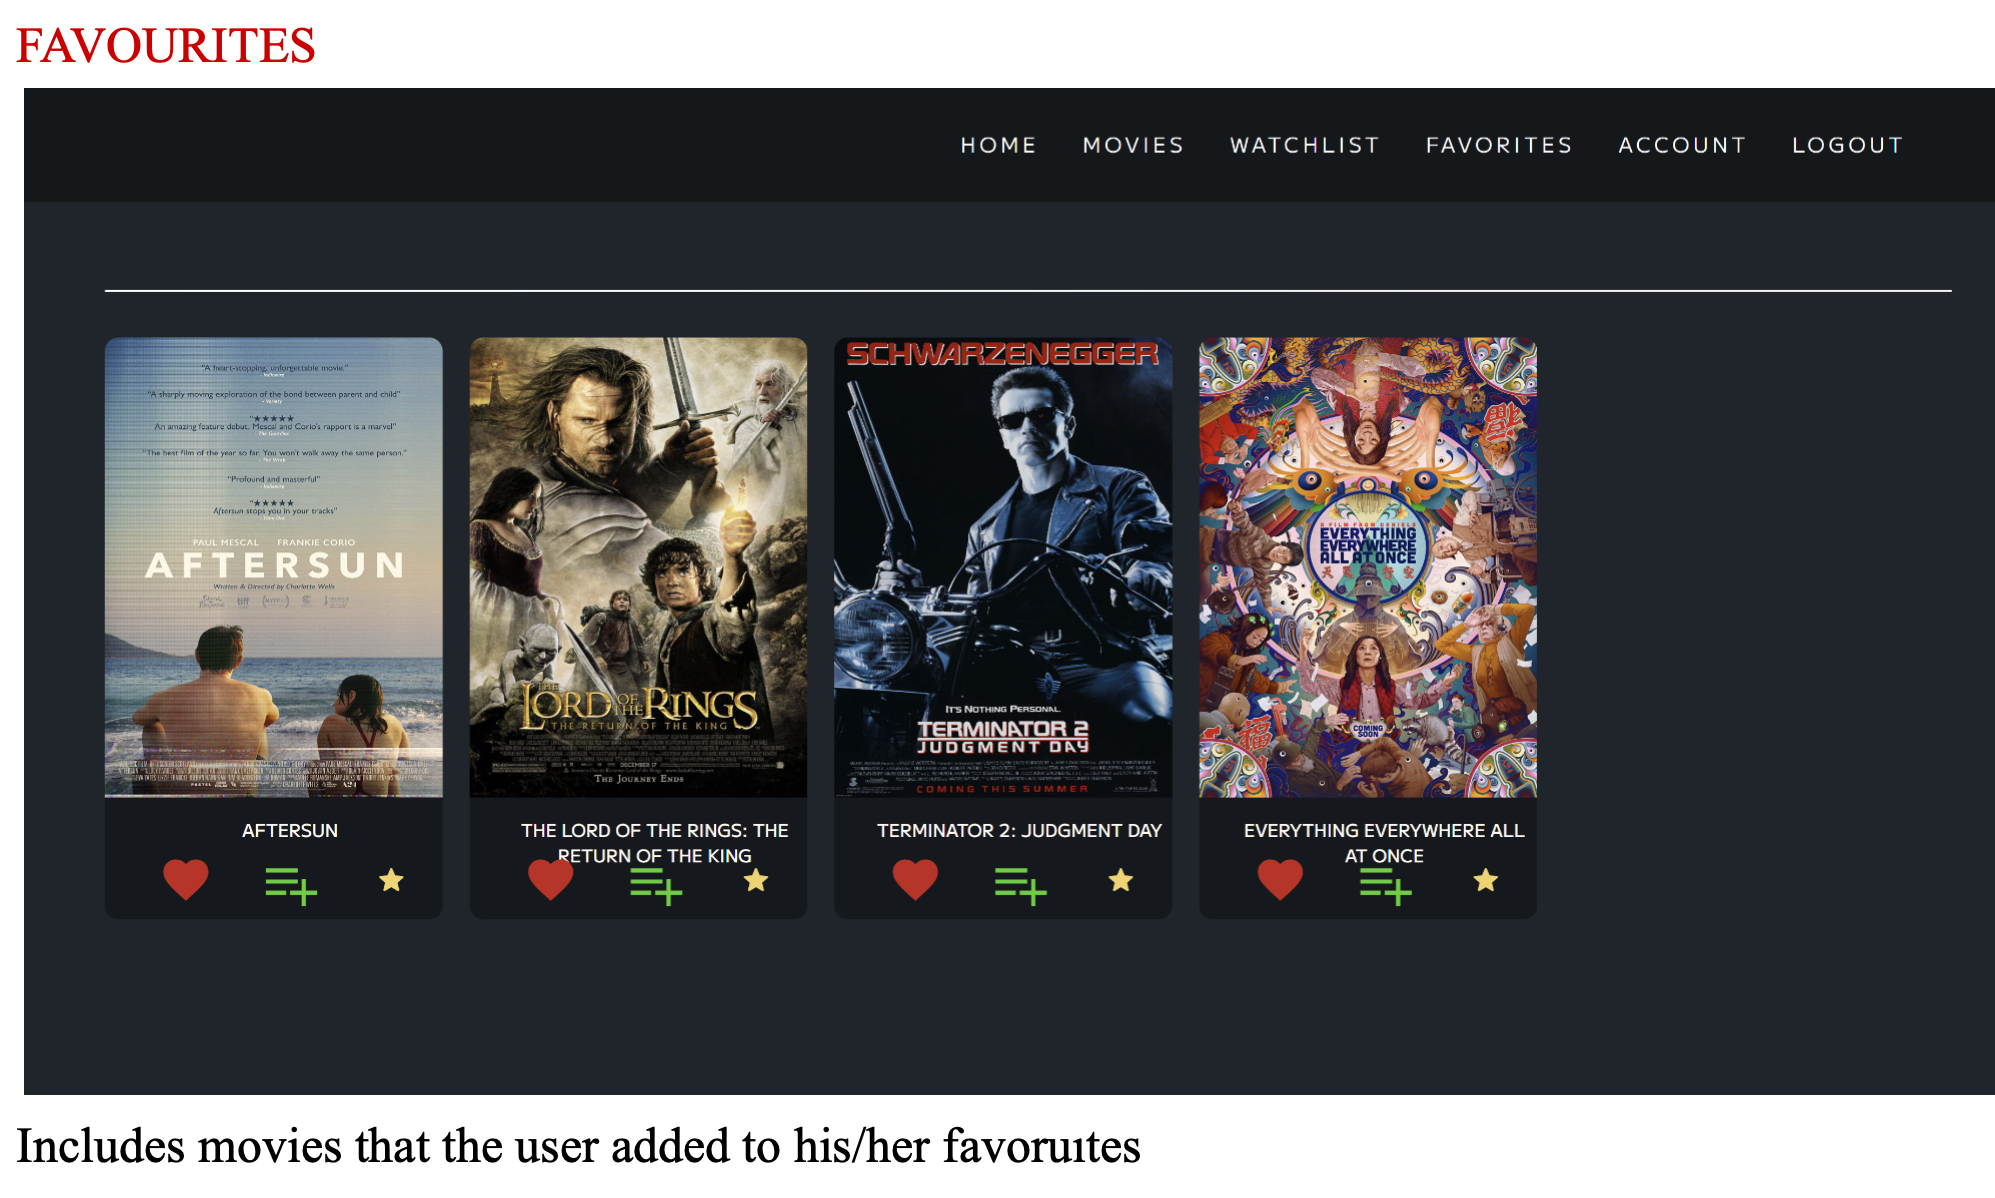Click the star rating icon under Aftersun
This screenshot has width=1995, height=1198.
(391, 880)
